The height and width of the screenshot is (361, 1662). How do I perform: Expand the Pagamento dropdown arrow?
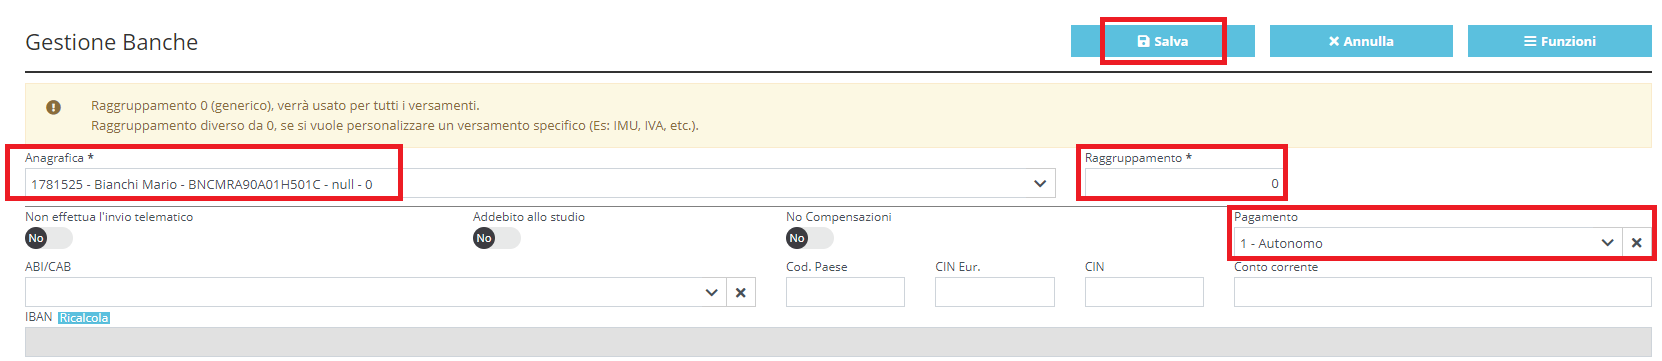pyautogui.click(x=1607, y=243)
